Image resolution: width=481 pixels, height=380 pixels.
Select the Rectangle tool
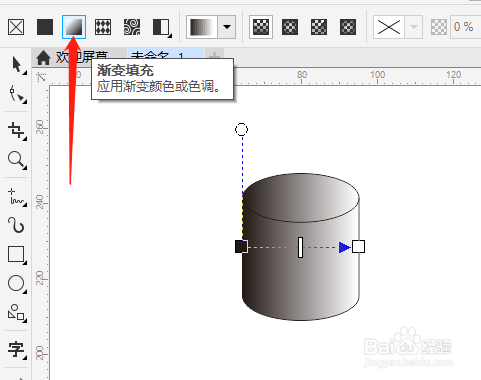point(17,255)
